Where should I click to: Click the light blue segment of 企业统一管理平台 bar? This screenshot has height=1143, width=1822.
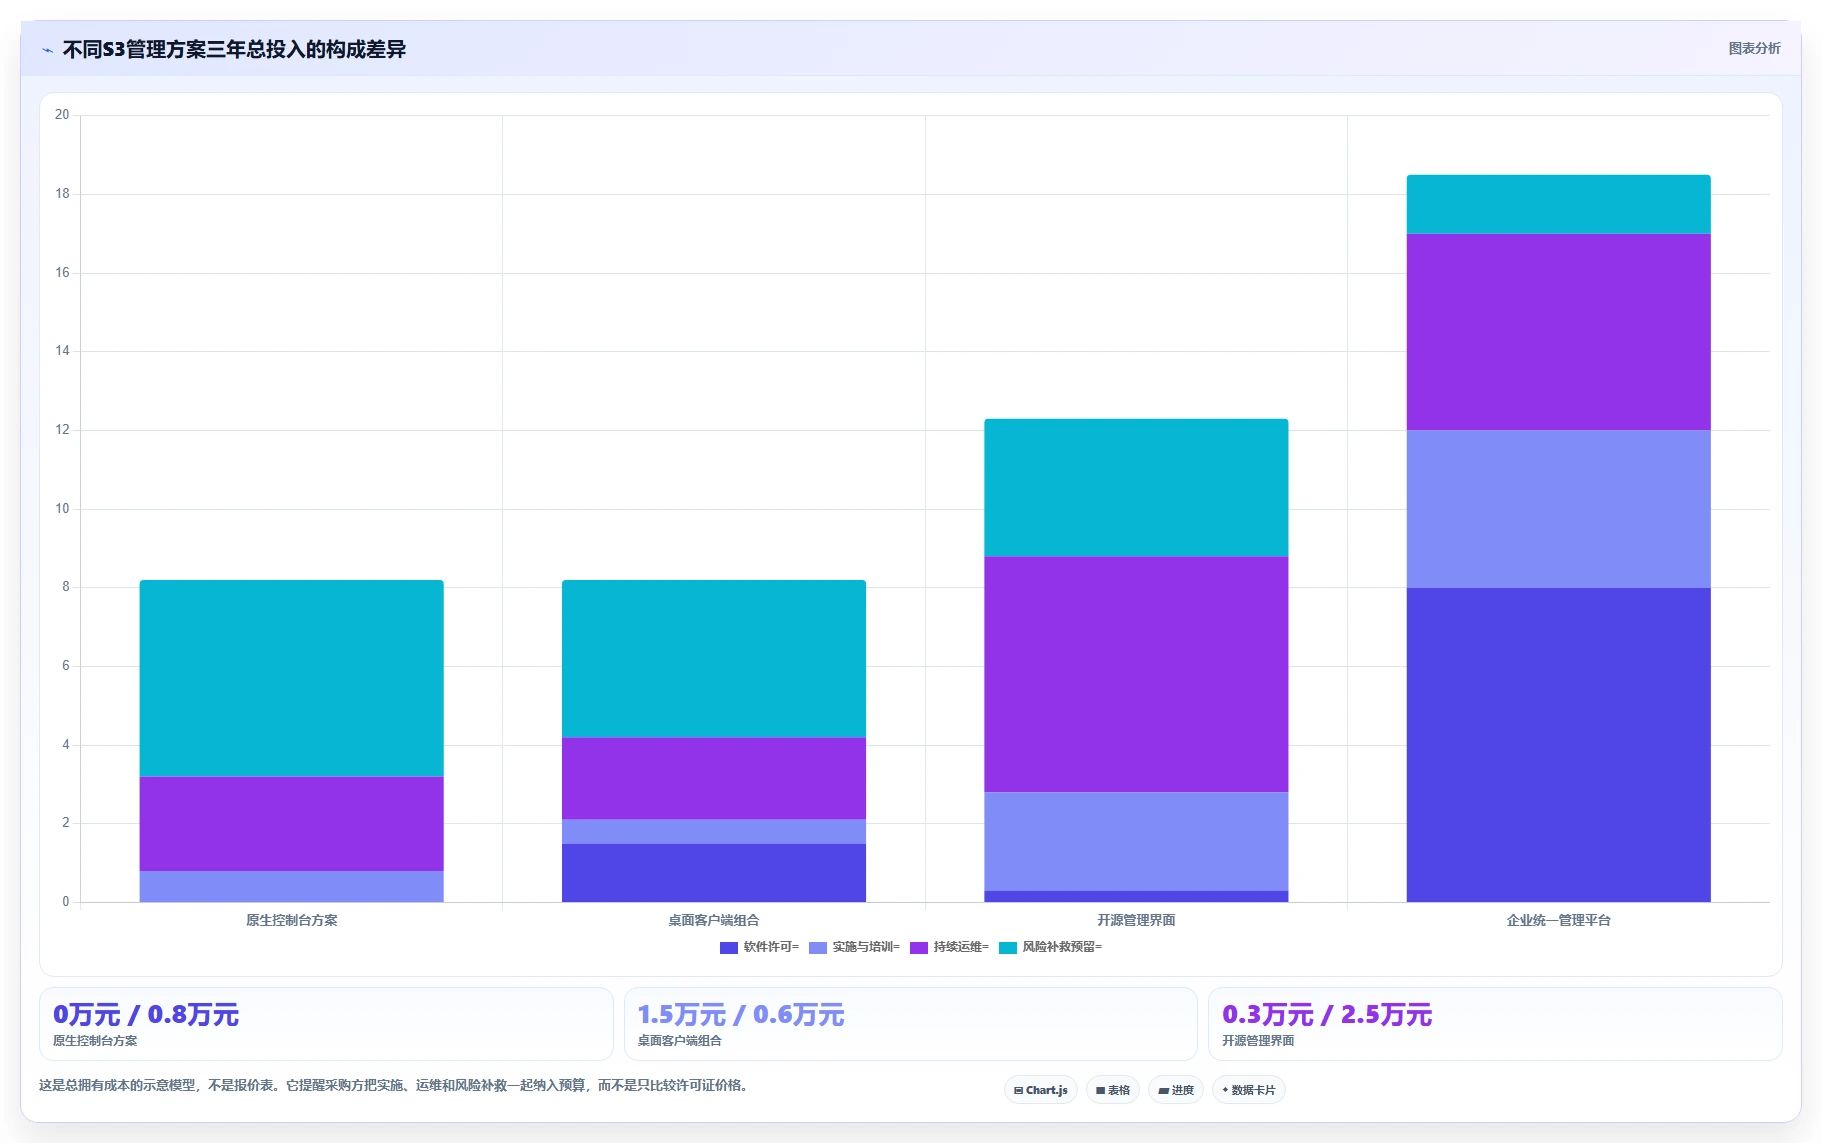(x=1558, y=509)
